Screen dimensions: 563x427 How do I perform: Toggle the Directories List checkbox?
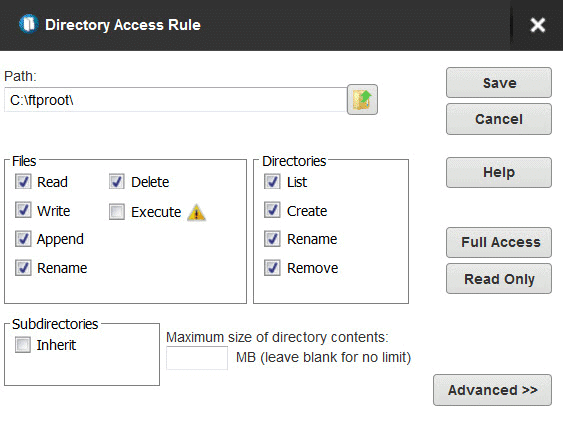(272, 181)
